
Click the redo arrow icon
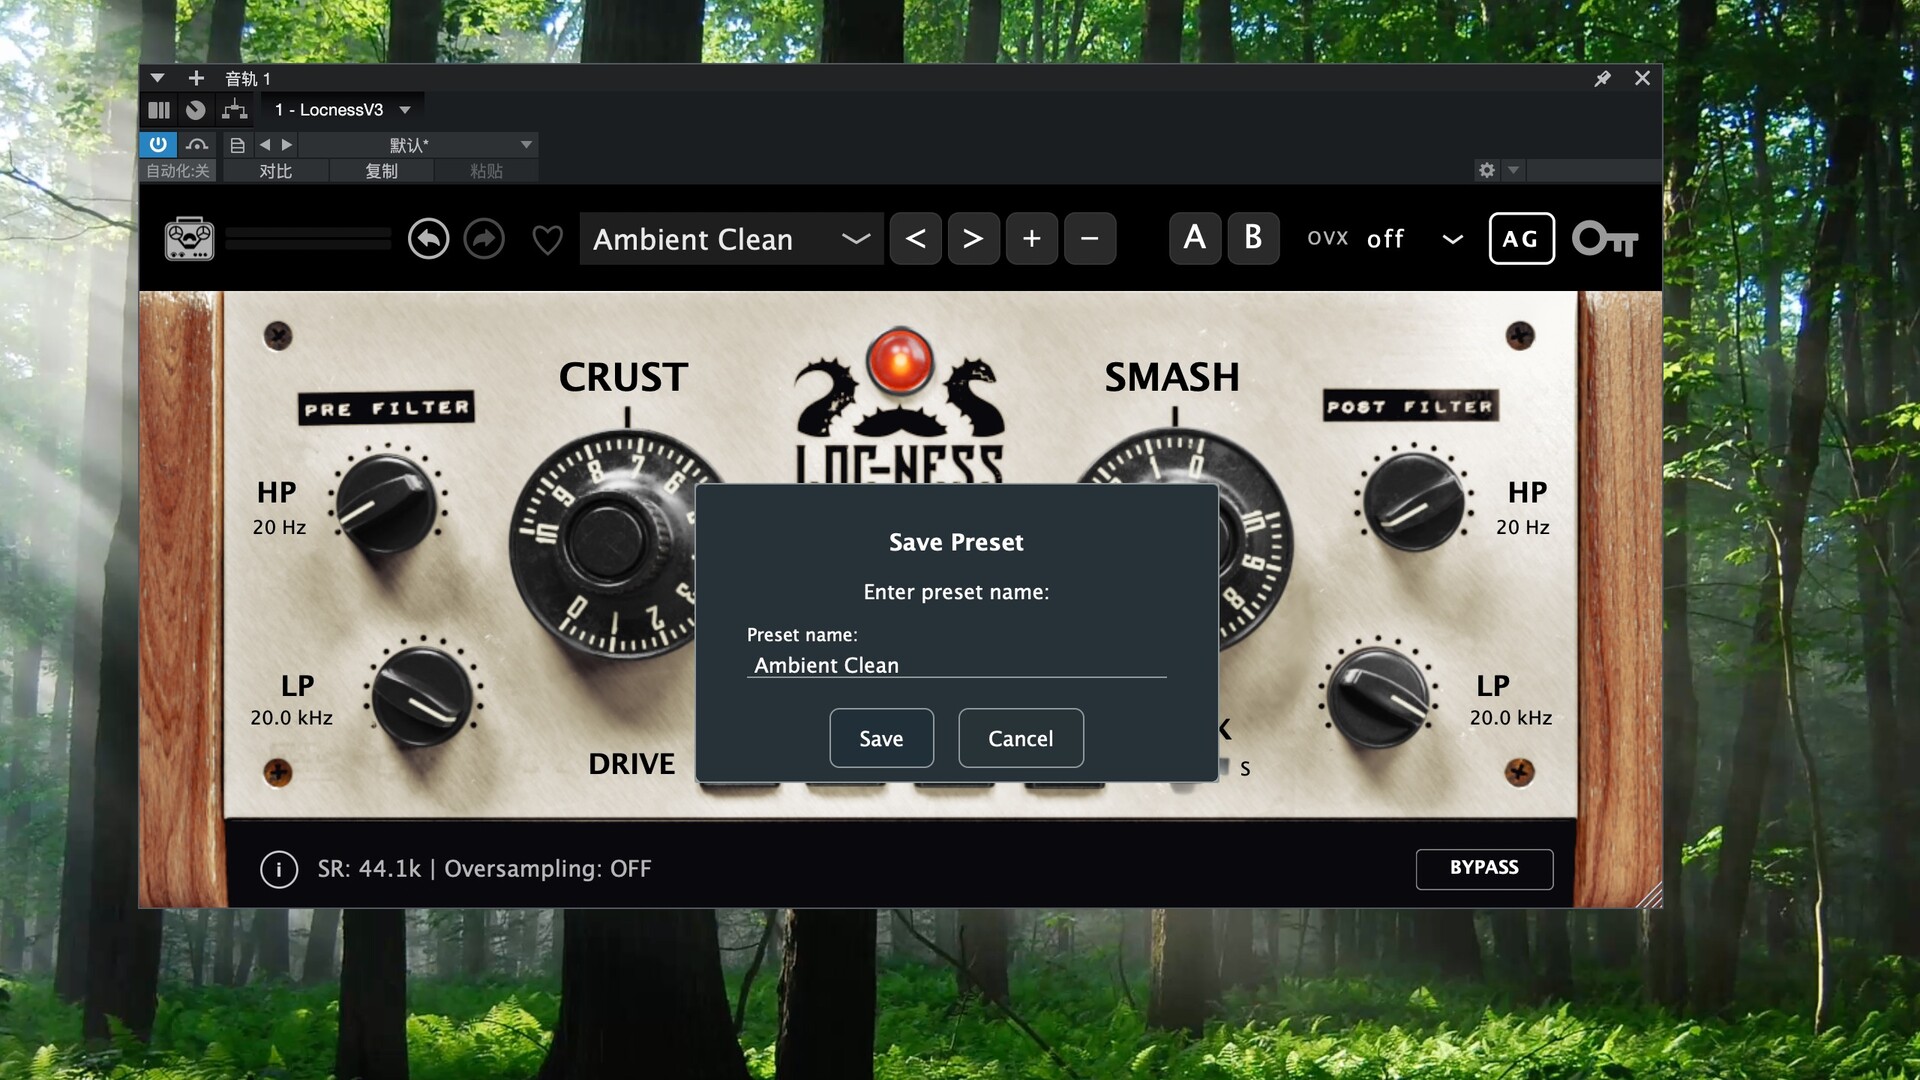pos(484,239)
